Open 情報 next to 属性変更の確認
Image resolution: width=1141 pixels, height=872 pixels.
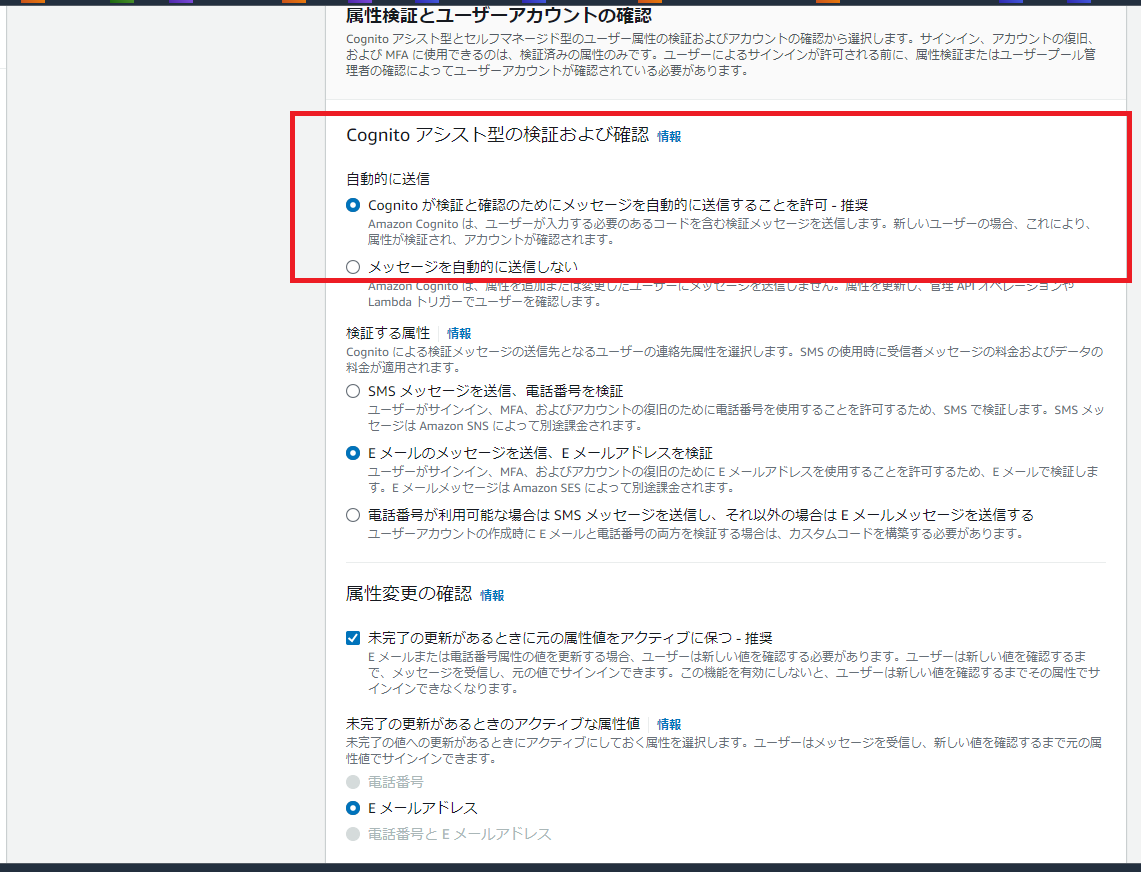493,594
